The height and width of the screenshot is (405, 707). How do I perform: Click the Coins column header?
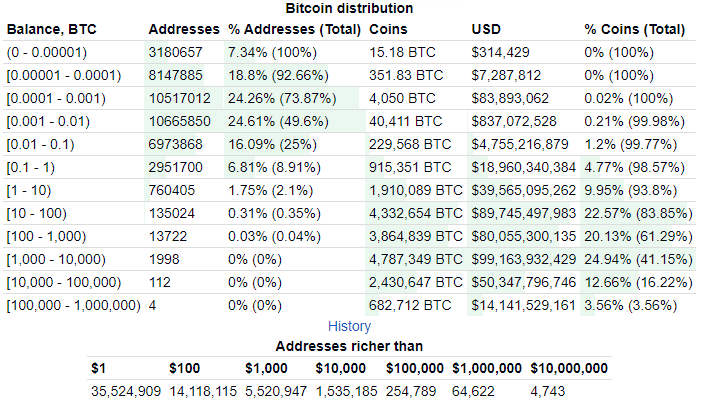point(388,28)
